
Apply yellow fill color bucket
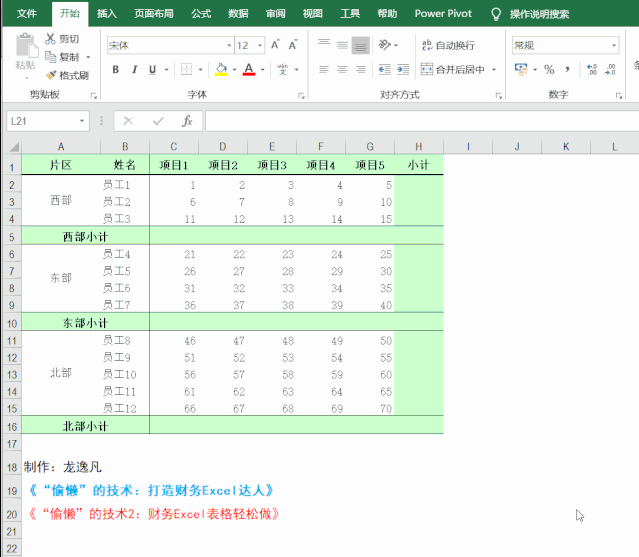click(221, 70)
